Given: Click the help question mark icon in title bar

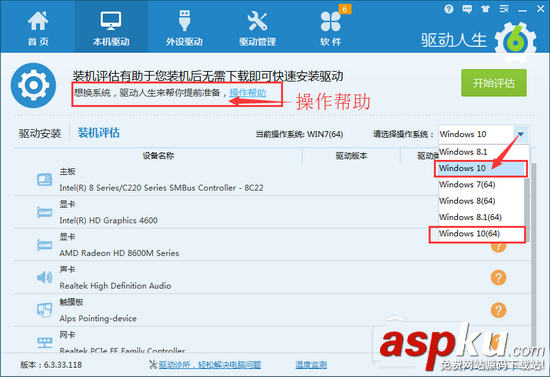Looking at the screenshot, I should [449, 9].
